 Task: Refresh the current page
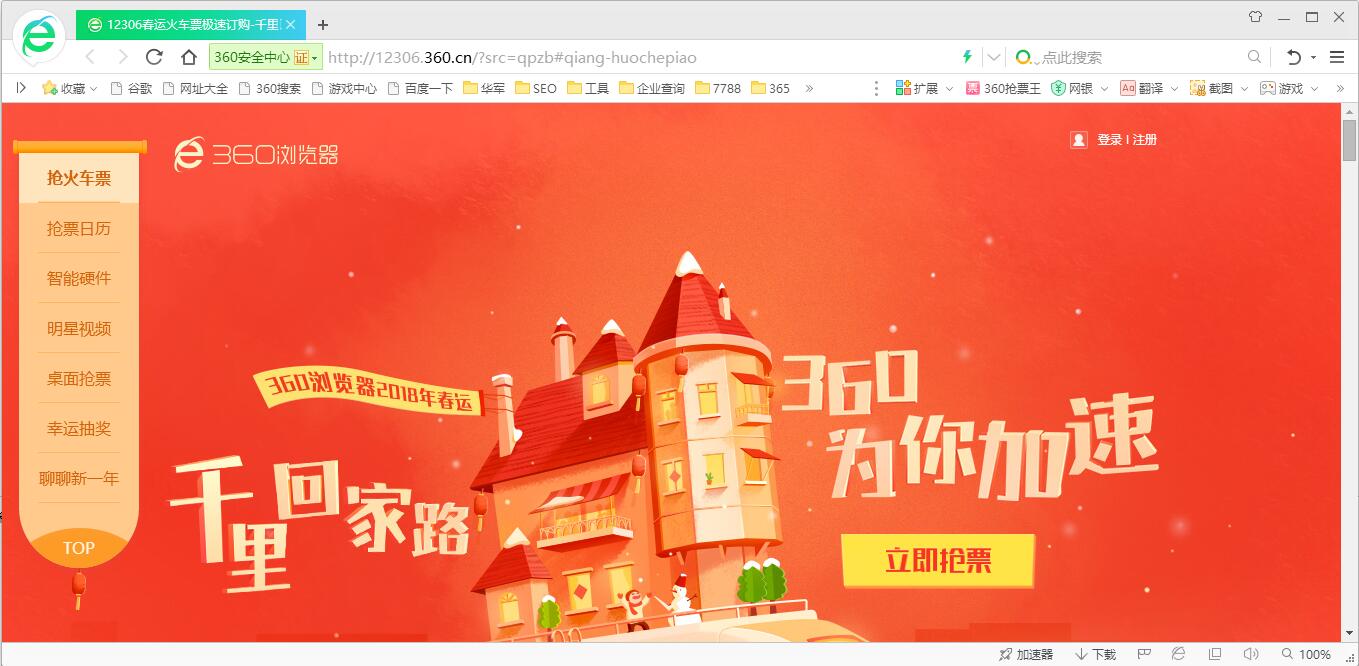154,58
